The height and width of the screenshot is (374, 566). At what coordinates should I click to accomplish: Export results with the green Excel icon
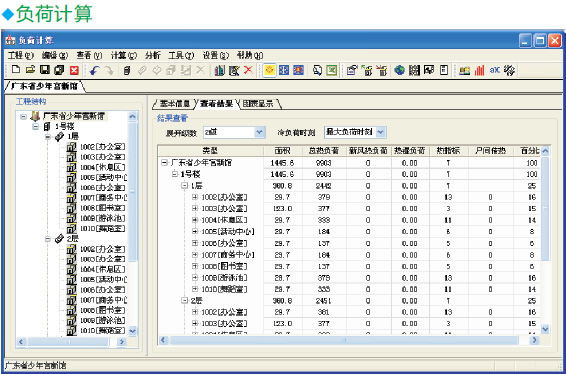[x=331, y=70]
